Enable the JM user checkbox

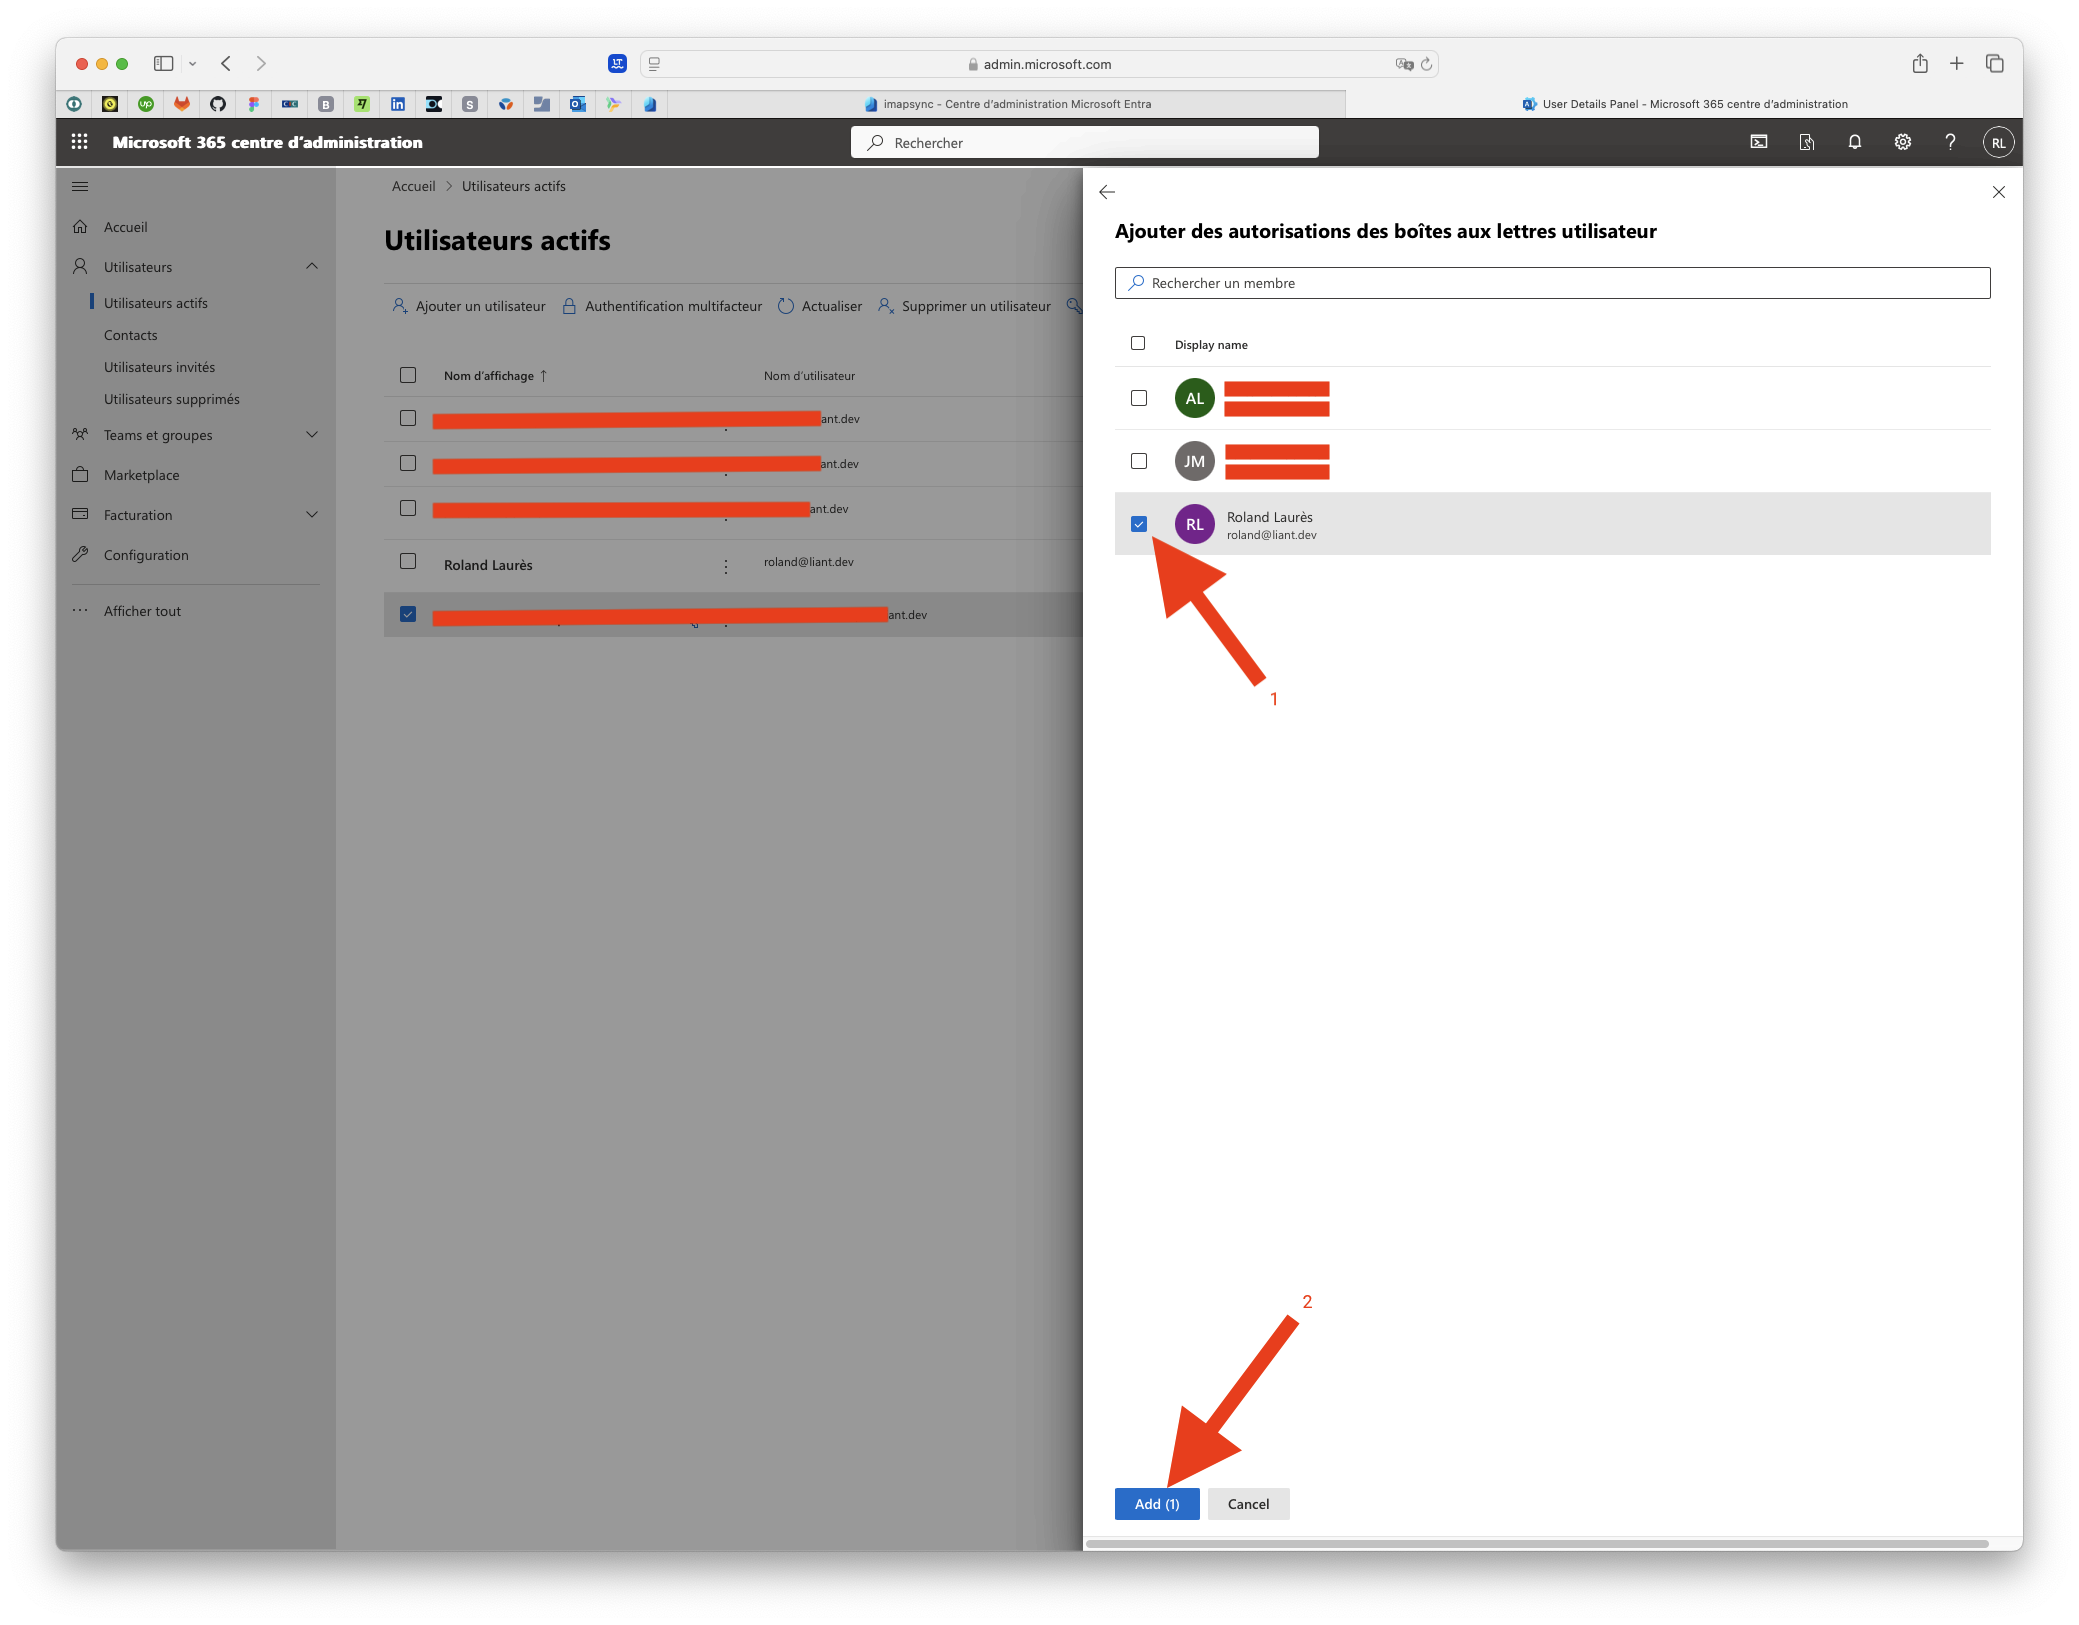coord(1139,459)
